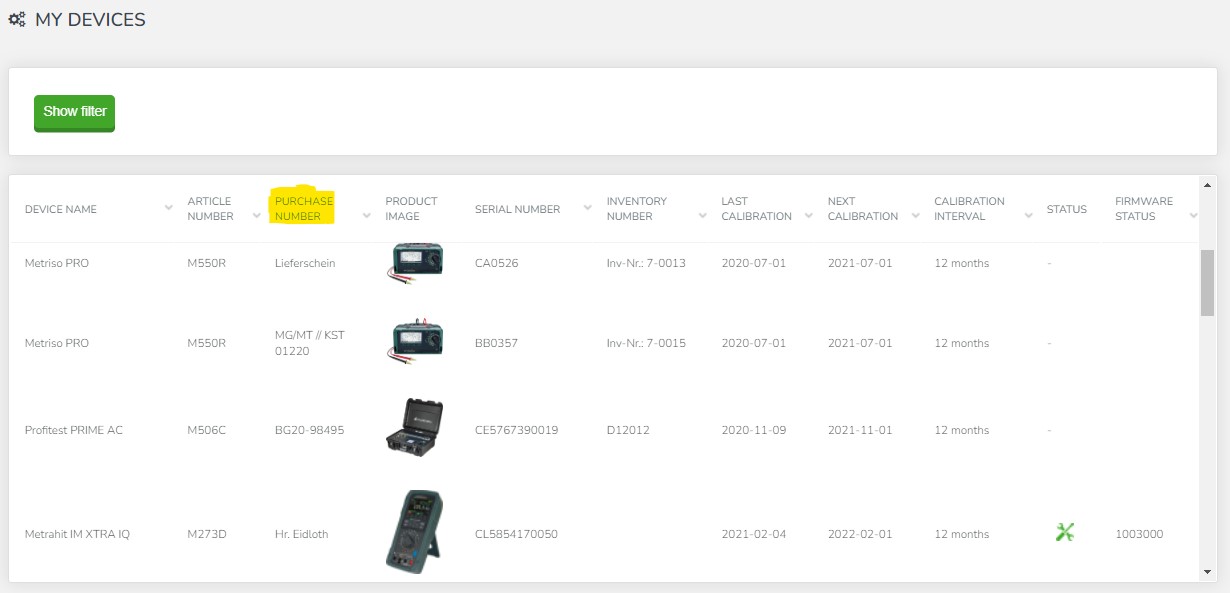
Task: Open the Metrahit IM XTRA IQ multimeter image
Action: pyautogui.click(x=415, y=531)
